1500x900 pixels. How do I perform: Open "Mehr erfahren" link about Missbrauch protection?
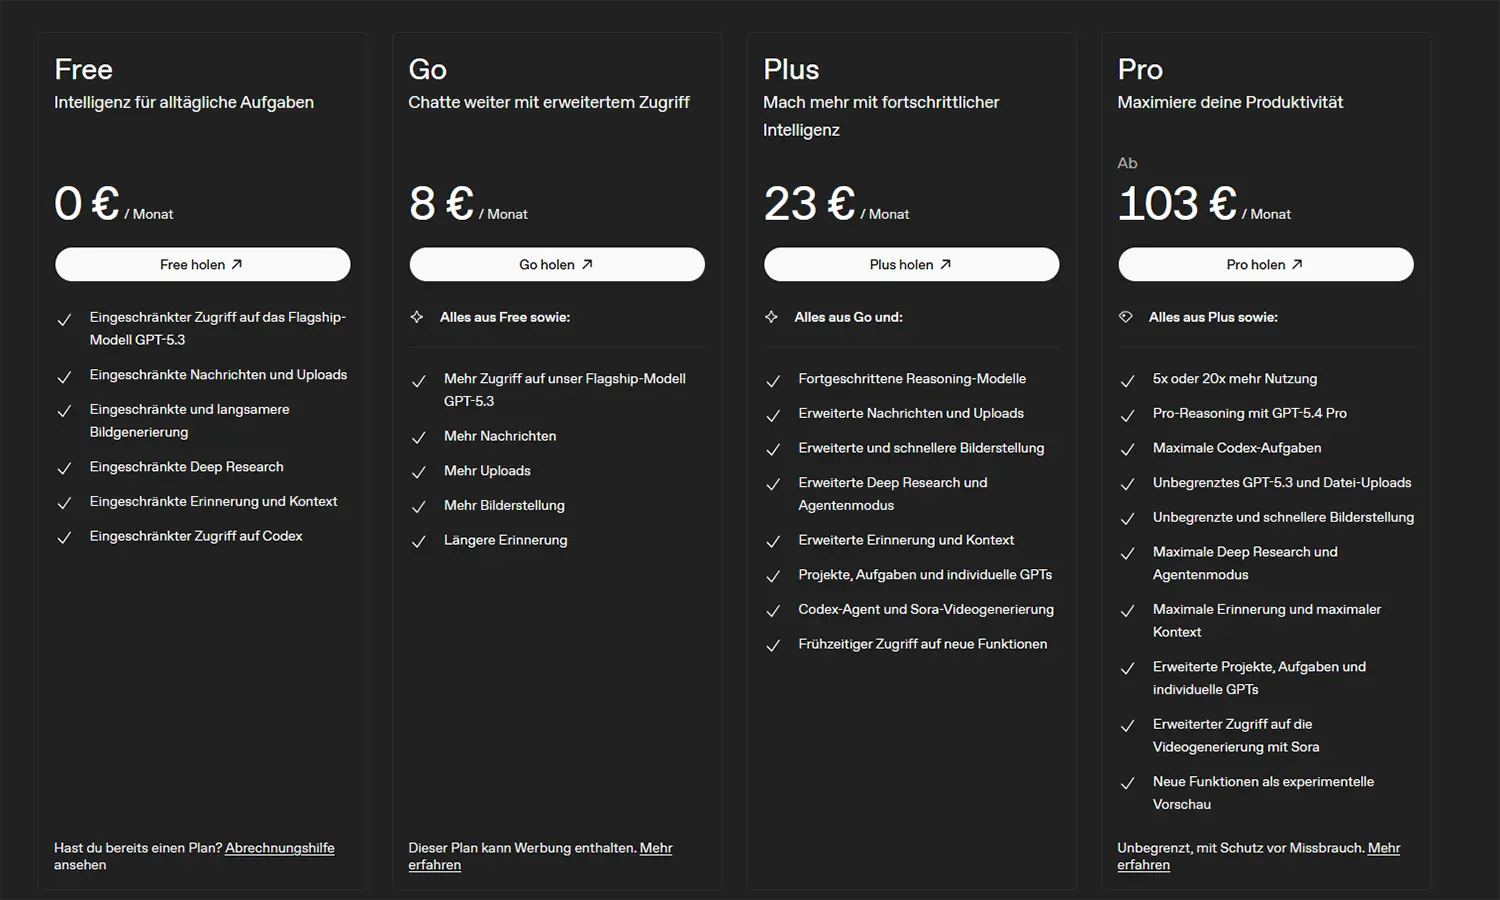(1383, 848)
